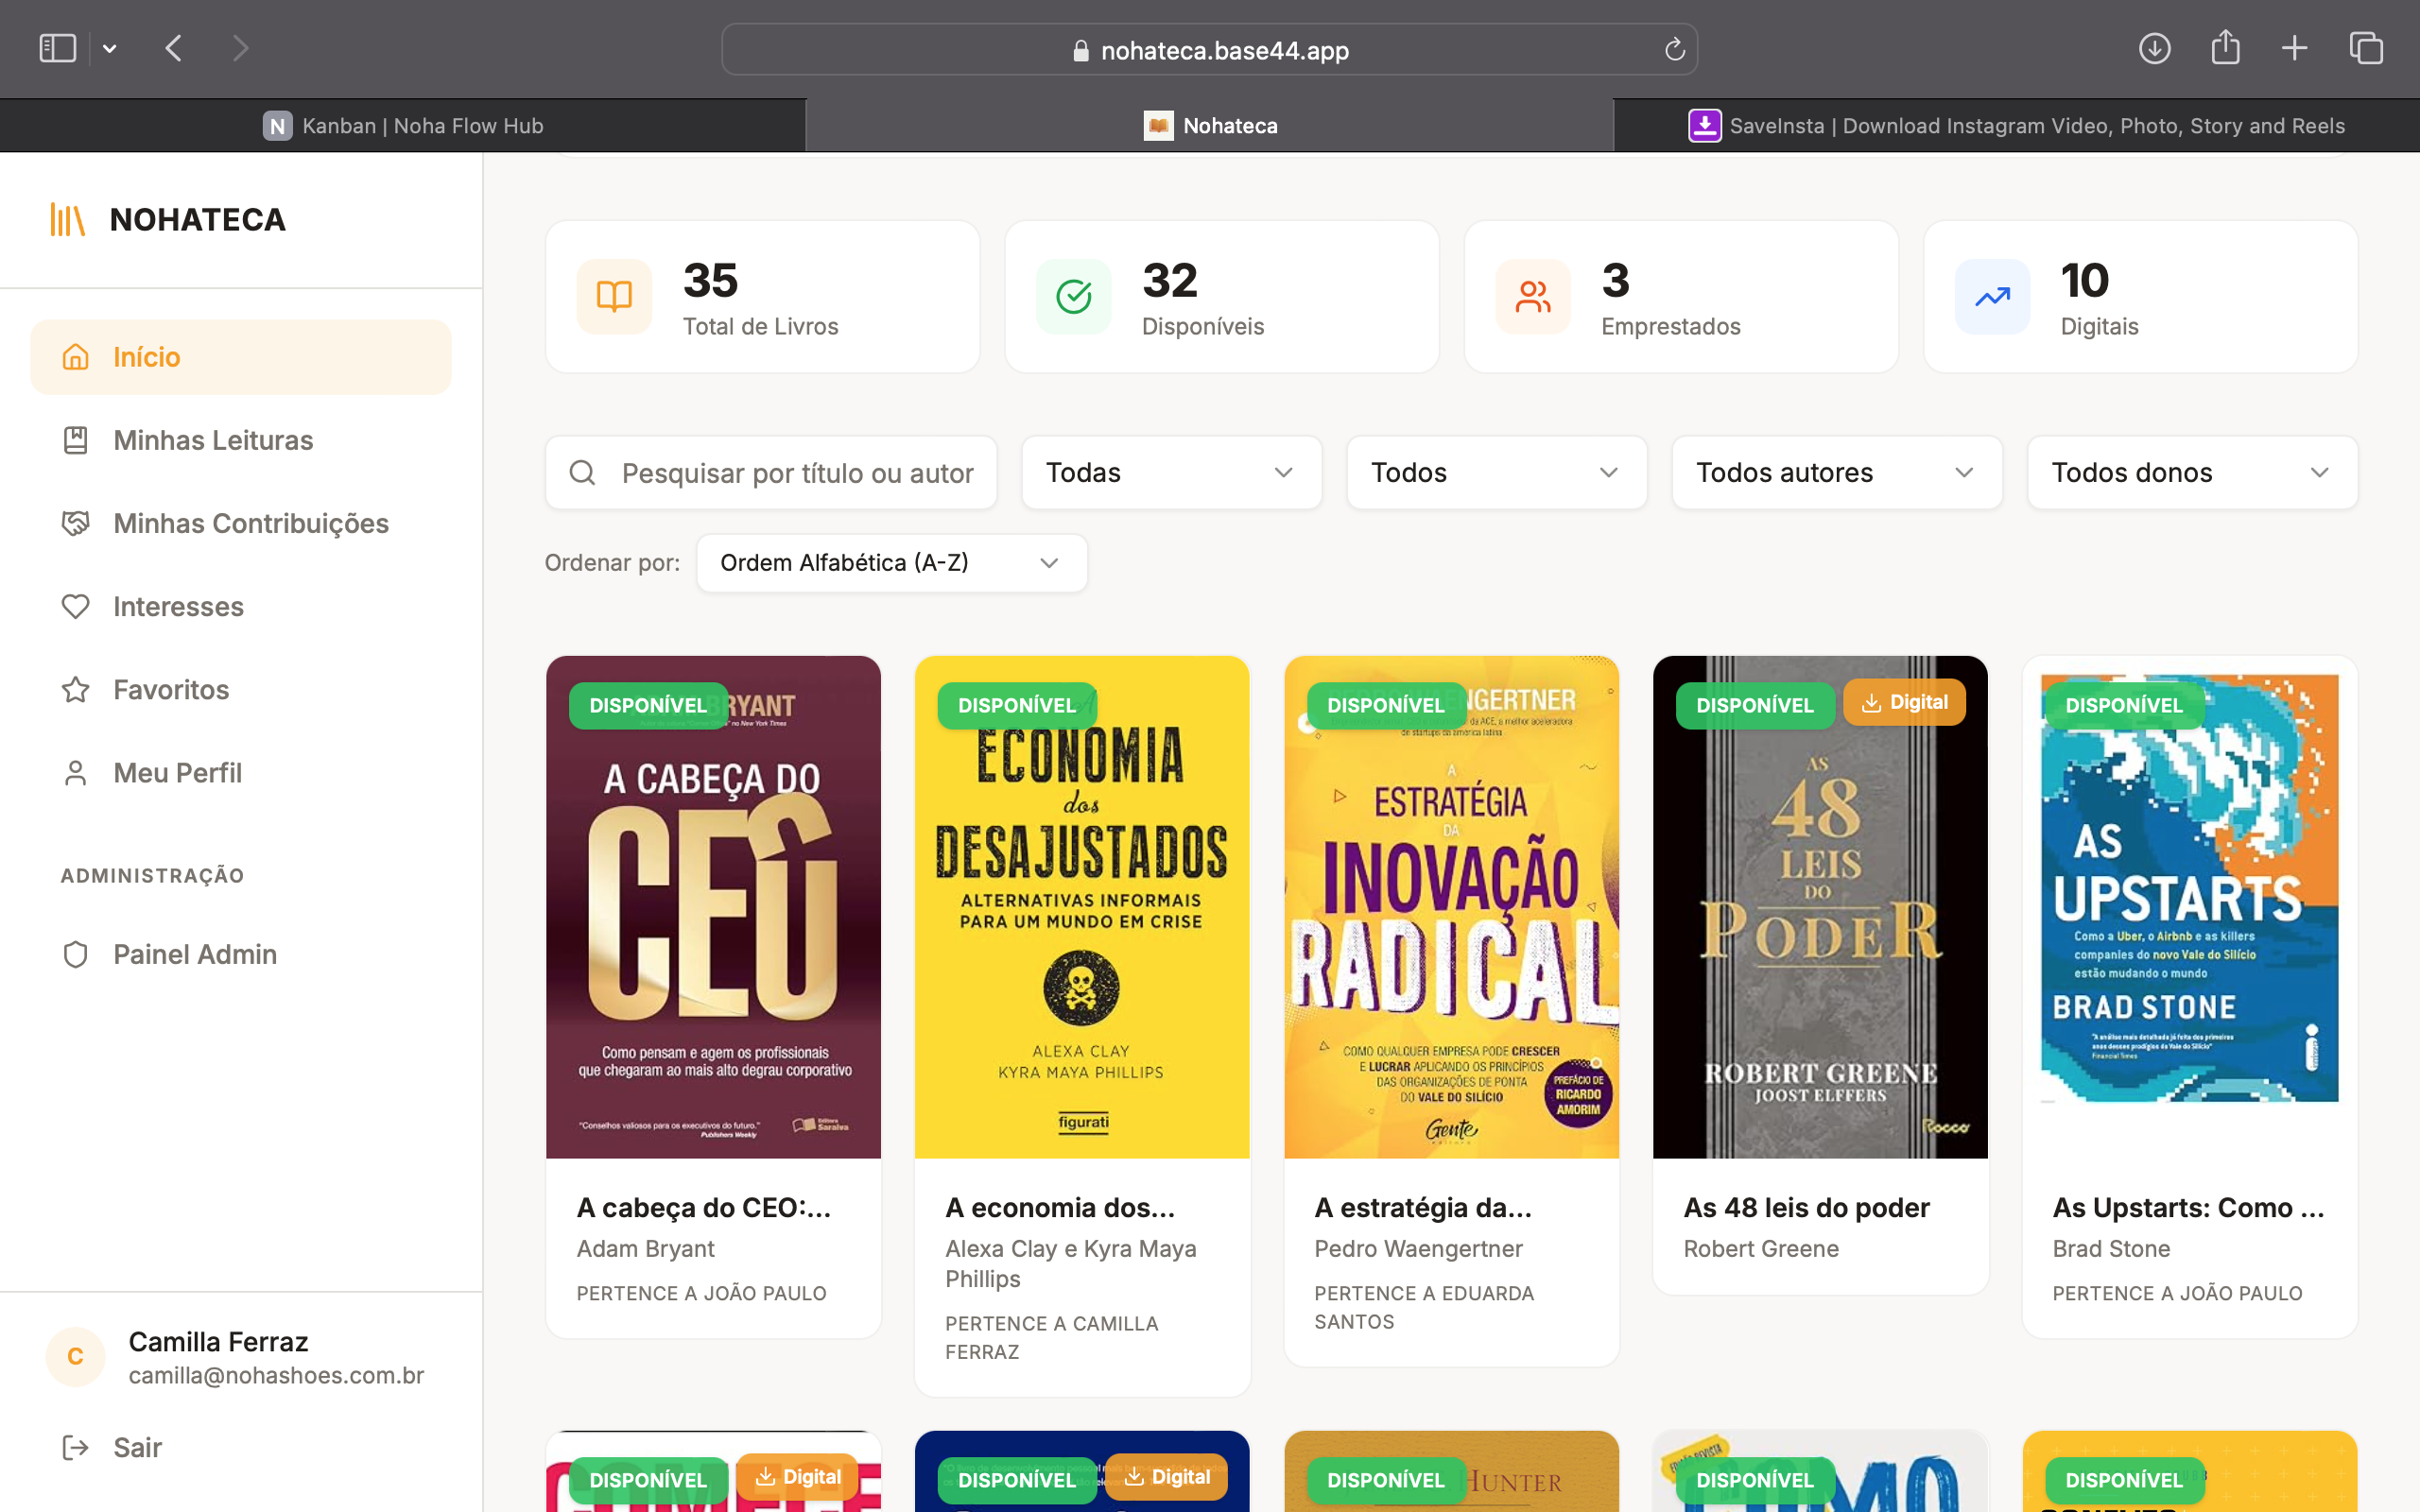Click the checkmark icon on Disponíveis card

tap(1073, 297)
